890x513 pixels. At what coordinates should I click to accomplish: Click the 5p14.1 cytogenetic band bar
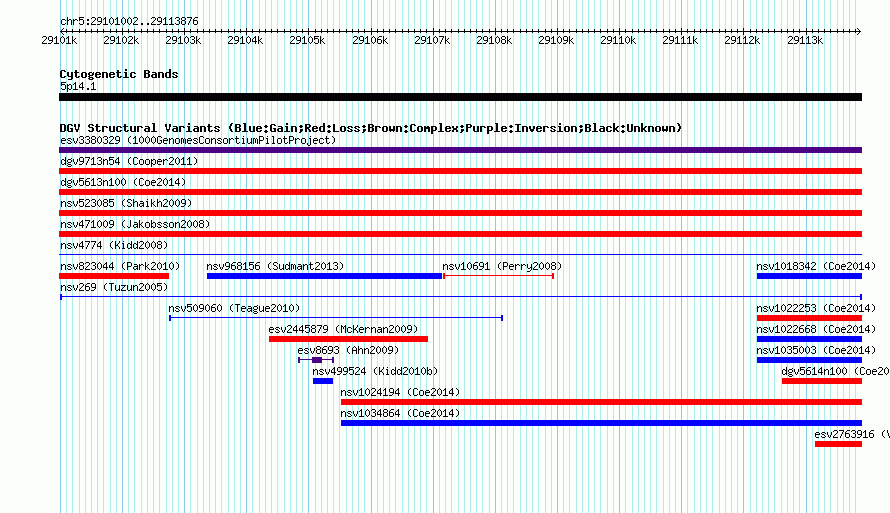tap(460, 97)
